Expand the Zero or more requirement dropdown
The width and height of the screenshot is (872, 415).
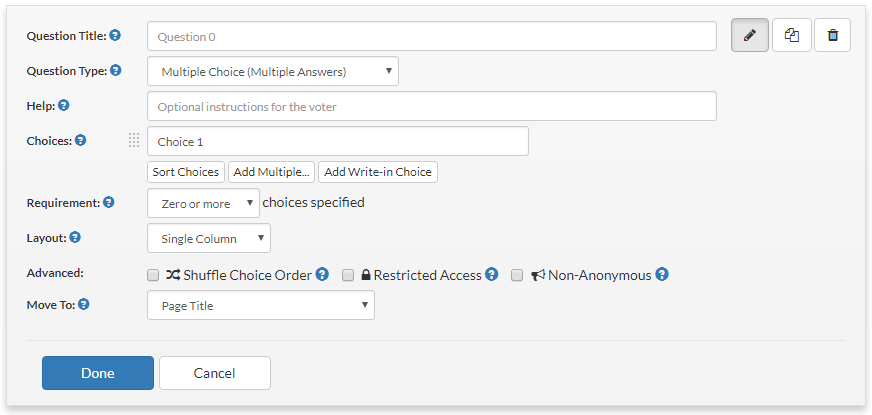pyautogui.click(x=203, y=203)
